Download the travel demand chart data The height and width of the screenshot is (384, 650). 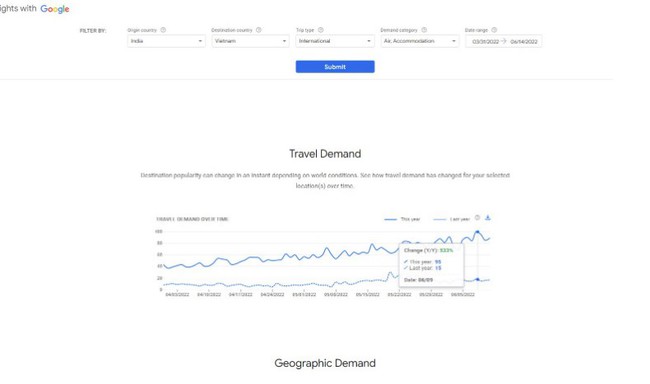[x=488, y=218]
